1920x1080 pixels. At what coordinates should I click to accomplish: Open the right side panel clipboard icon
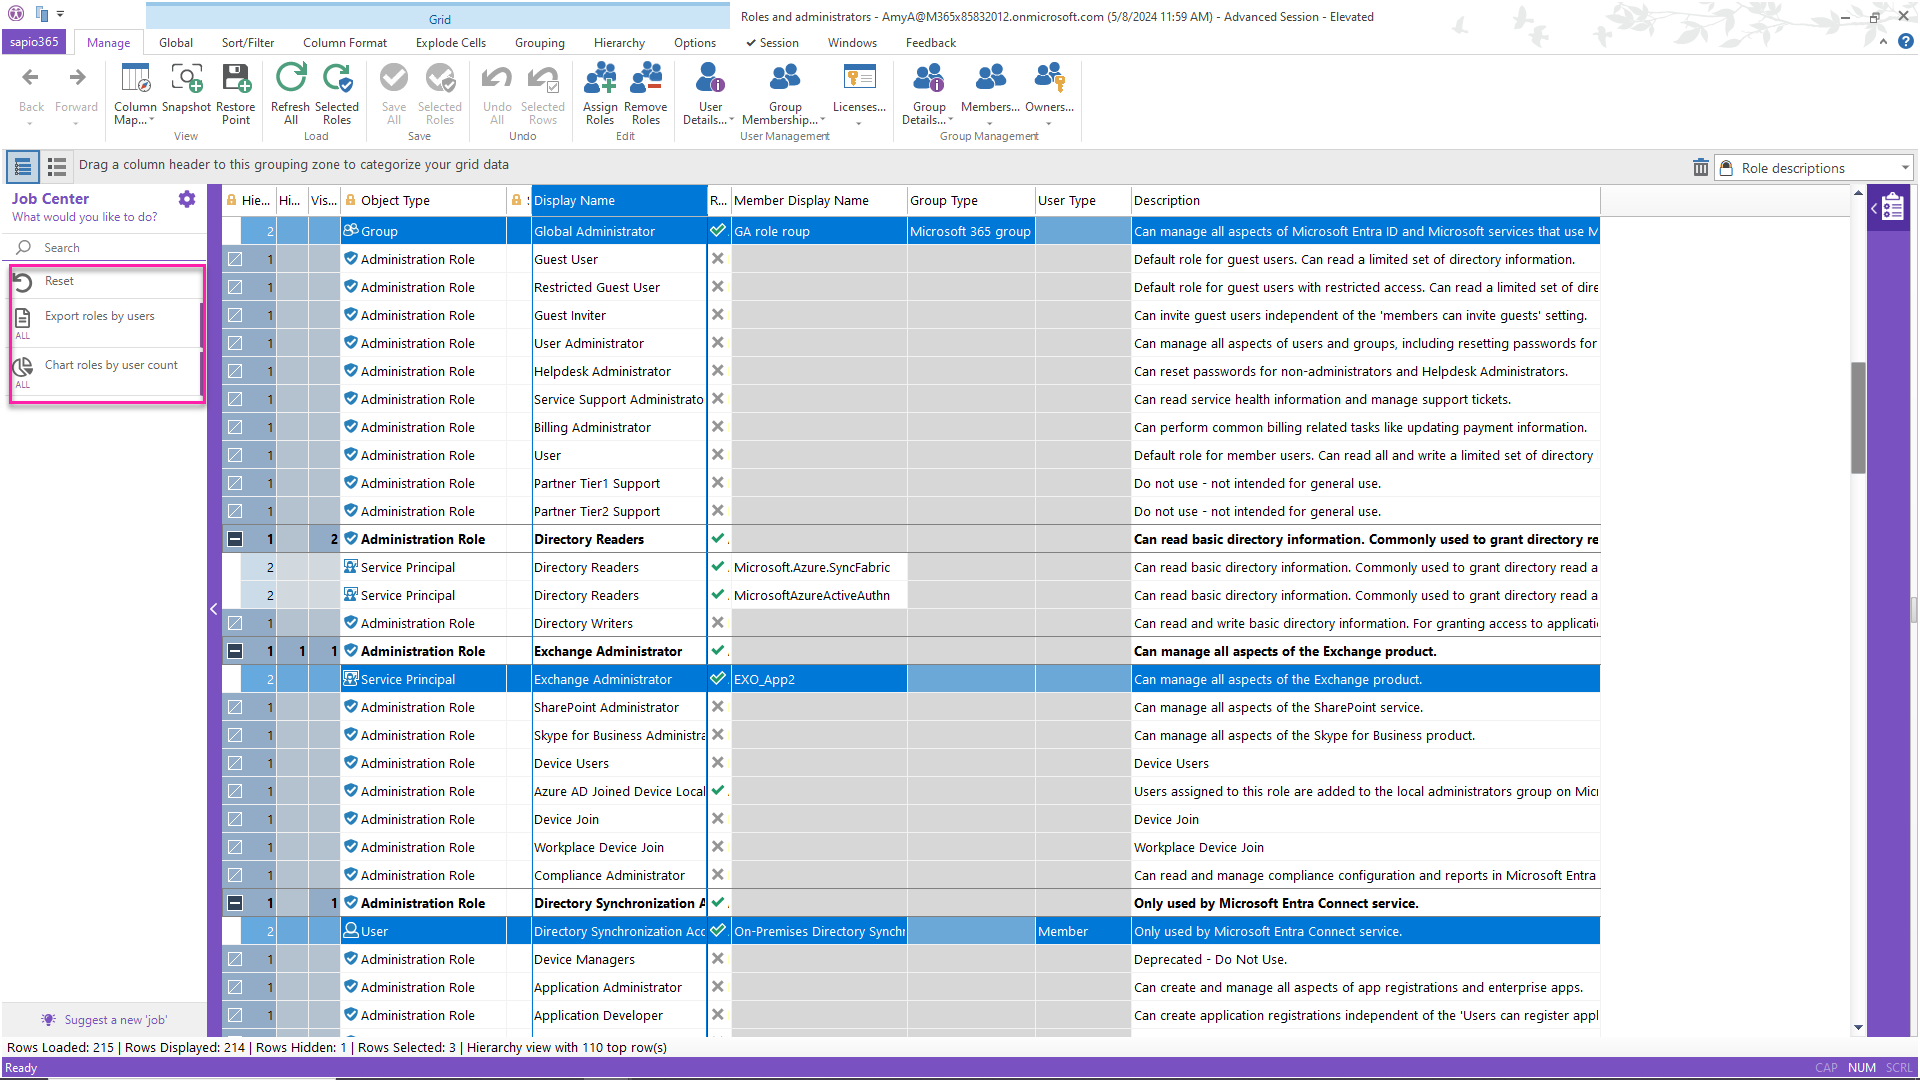pyautogui.click(x=1892, y=207)
